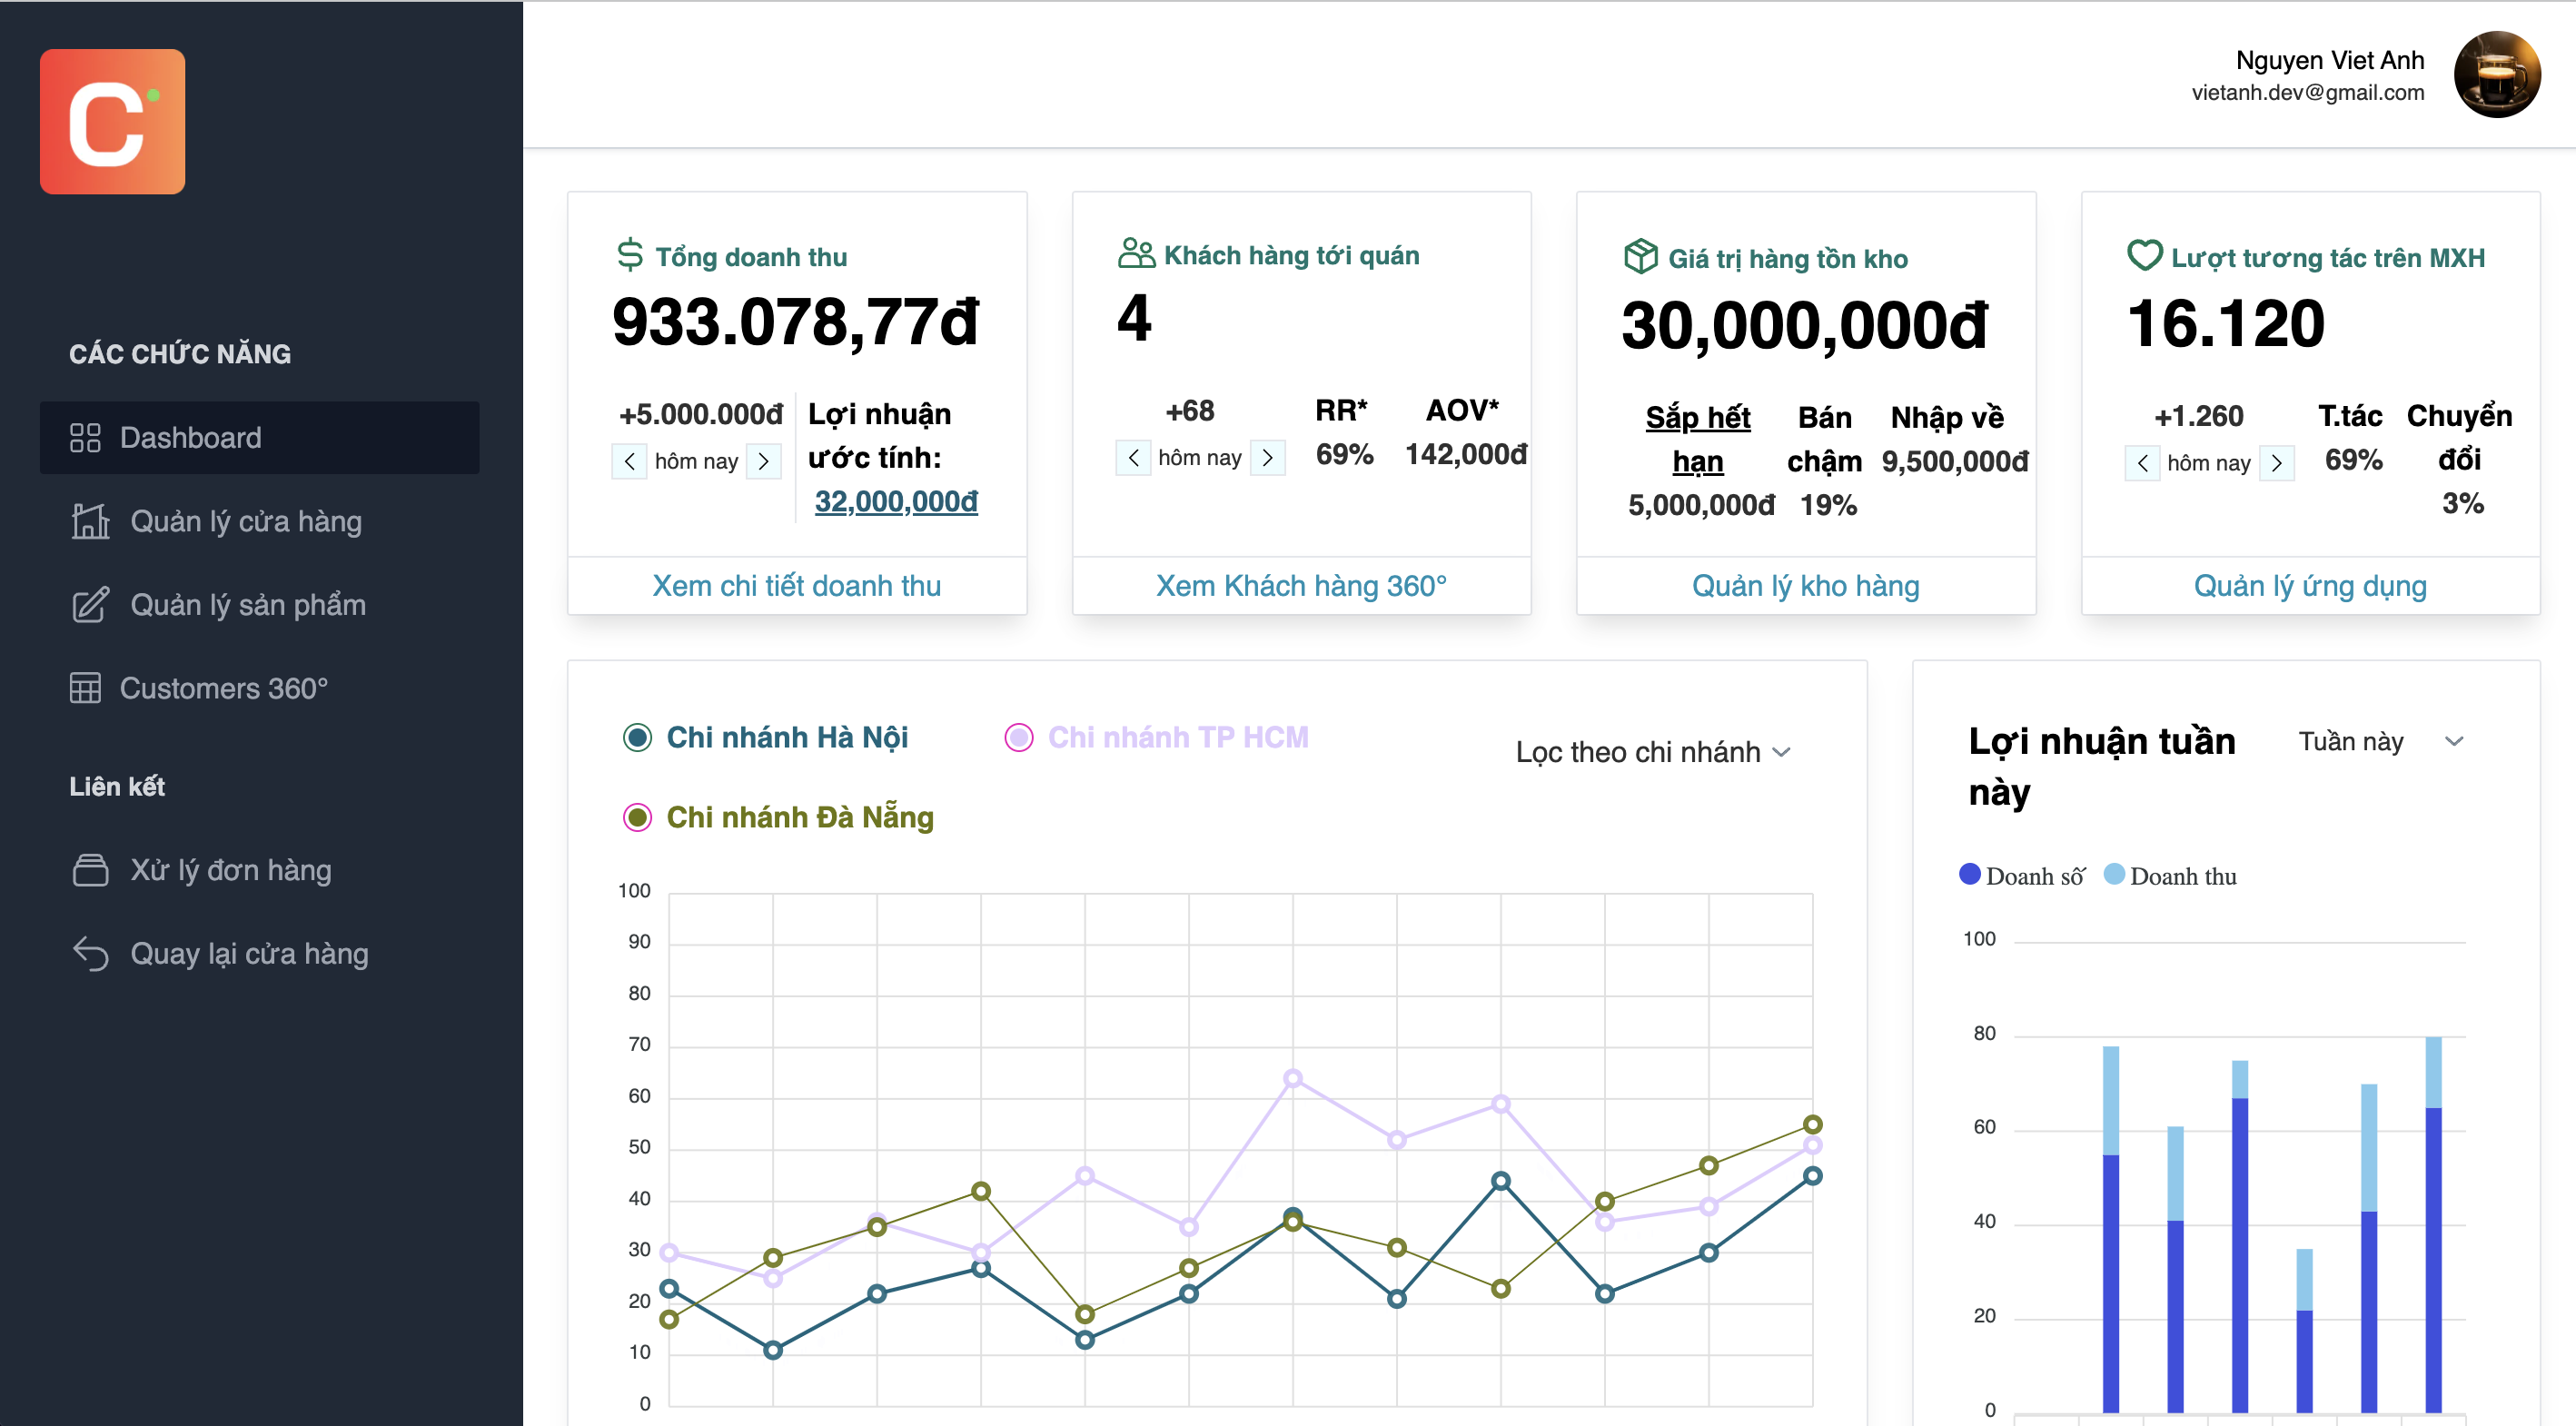Image resolution: width=2576 pixels, height=1426 pixels.
Task: Click the dollar sign revenue icon
Action: click(x=630, y=255)
